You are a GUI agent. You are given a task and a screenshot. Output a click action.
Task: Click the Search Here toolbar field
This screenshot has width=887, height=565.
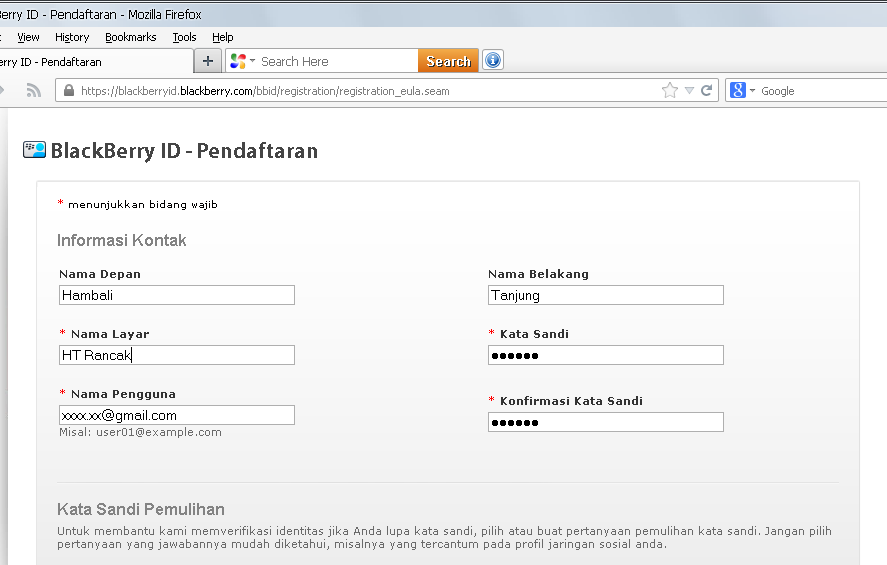(337, 61)
